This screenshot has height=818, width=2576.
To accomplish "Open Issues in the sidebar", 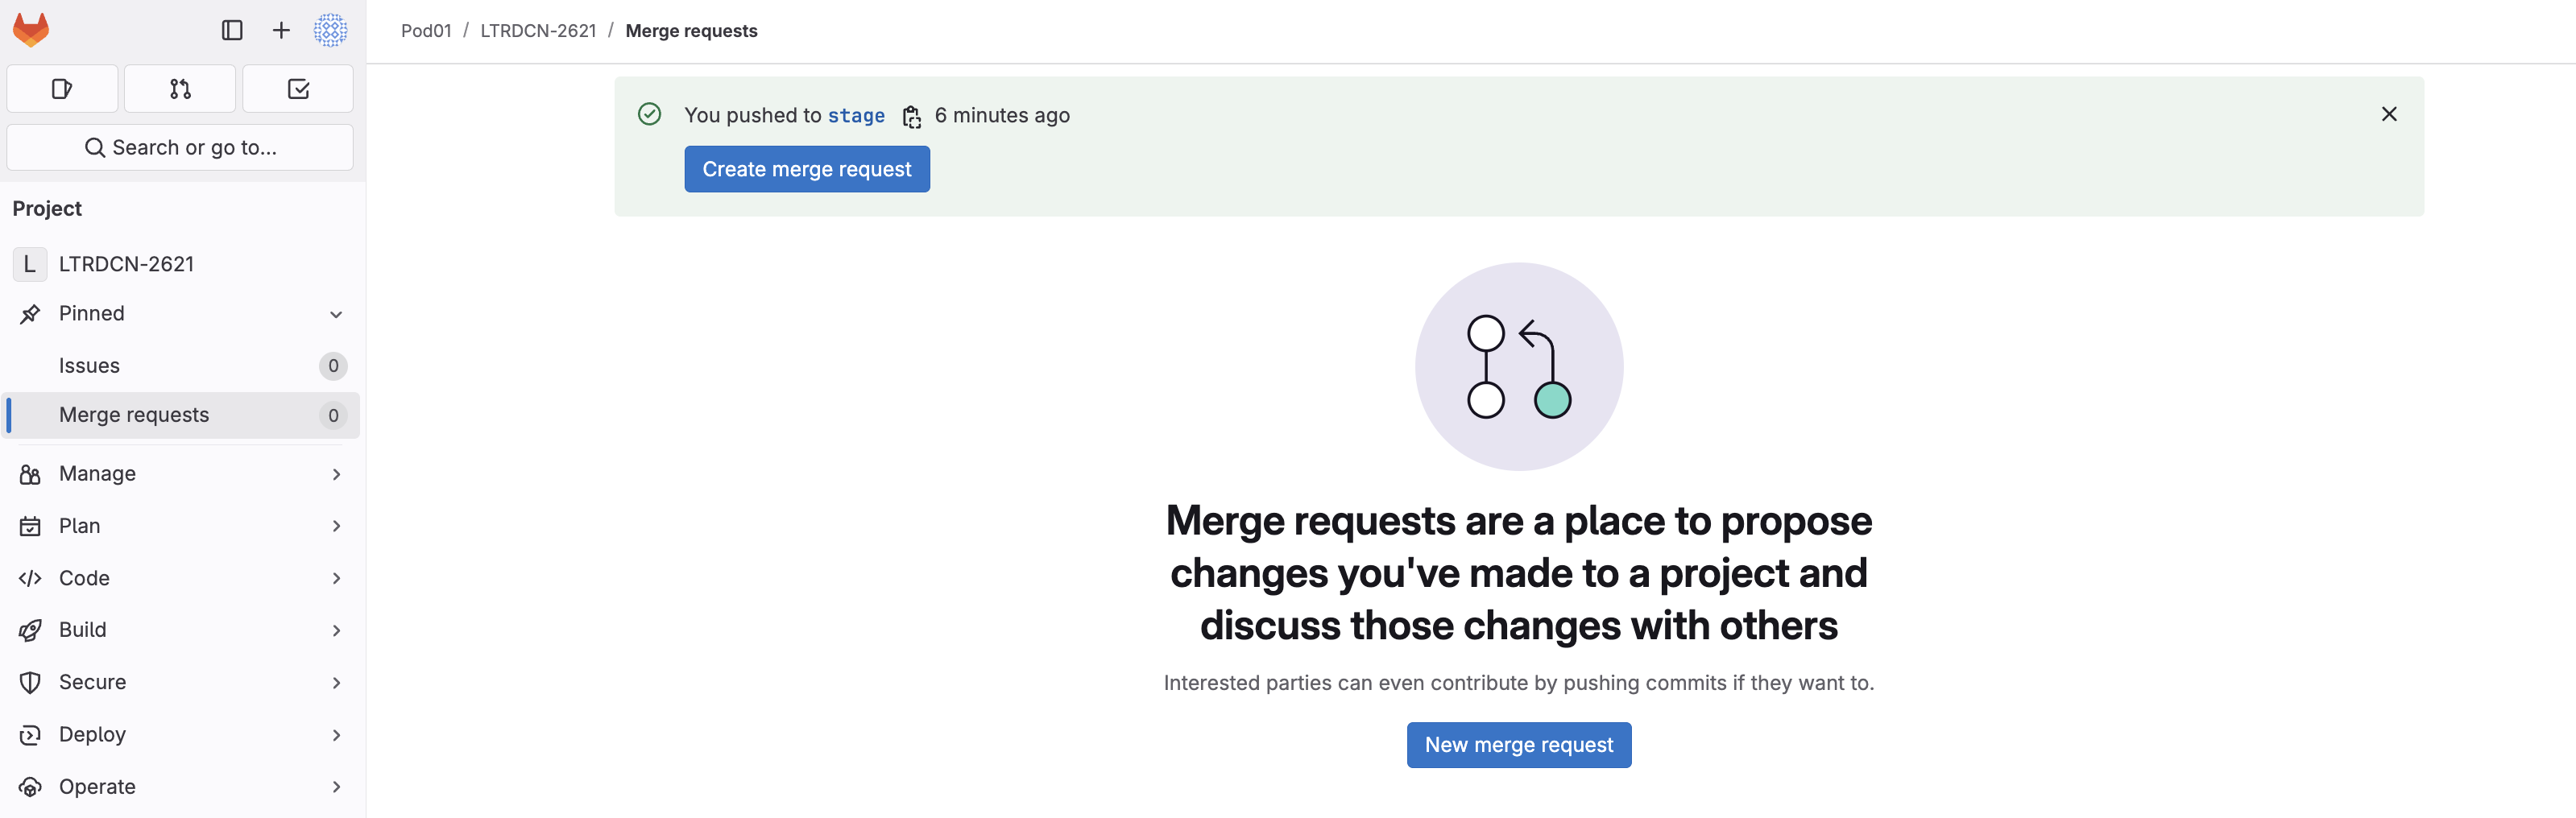I will (89, 366).
